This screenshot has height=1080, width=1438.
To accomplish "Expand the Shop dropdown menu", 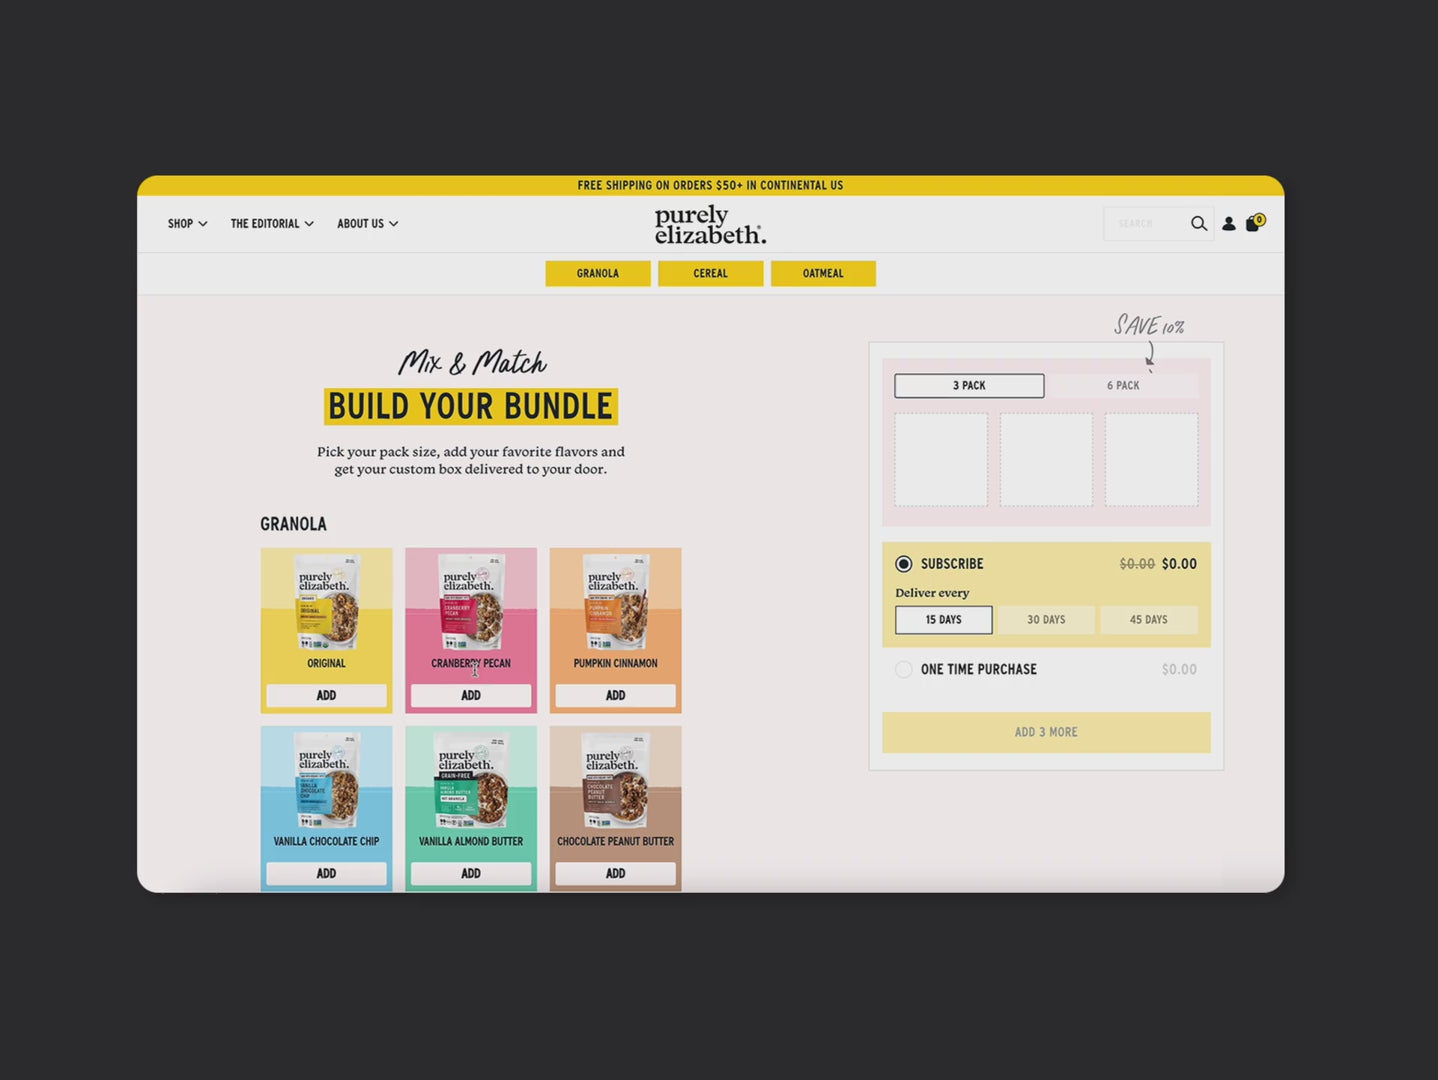I will click(187, 224).
